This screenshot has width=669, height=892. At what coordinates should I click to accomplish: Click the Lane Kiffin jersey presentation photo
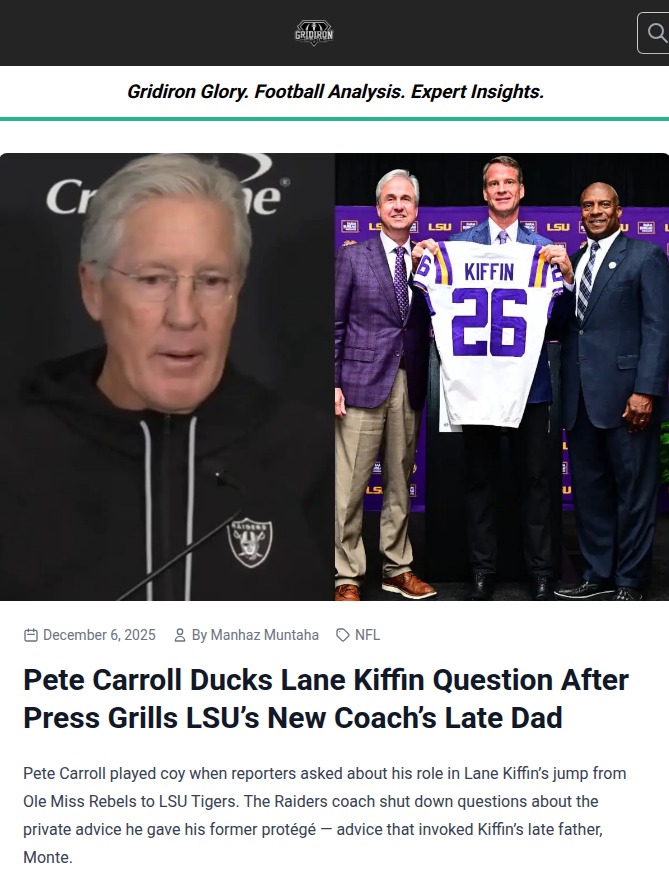coord(500,377)
